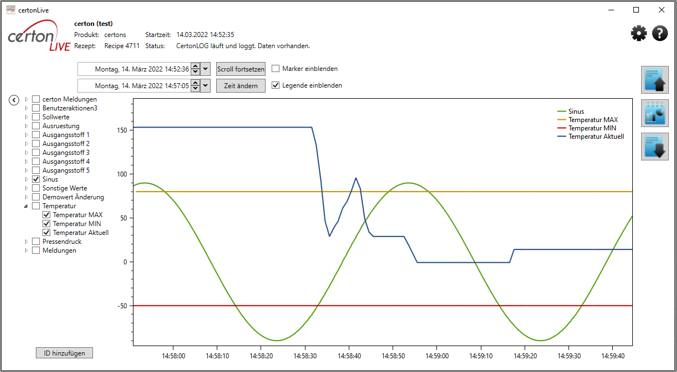Image resolution: width=677 pixels, height=372 pixels.
Task: Collapse the tree panel with left-arrow circle
Action: tap(14, 100)
